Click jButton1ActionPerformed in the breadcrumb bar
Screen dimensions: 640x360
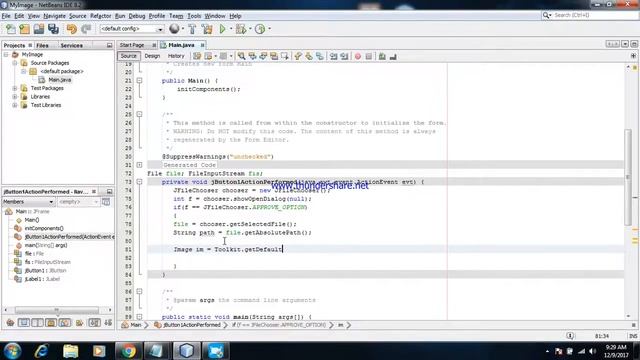click(x=191, y=325)
